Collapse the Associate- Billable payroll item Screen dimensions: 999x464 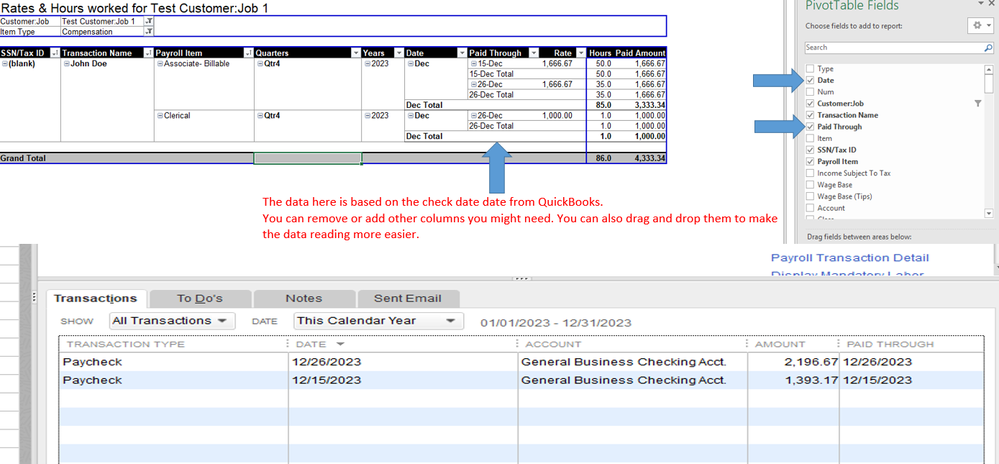tap(161, 64)
